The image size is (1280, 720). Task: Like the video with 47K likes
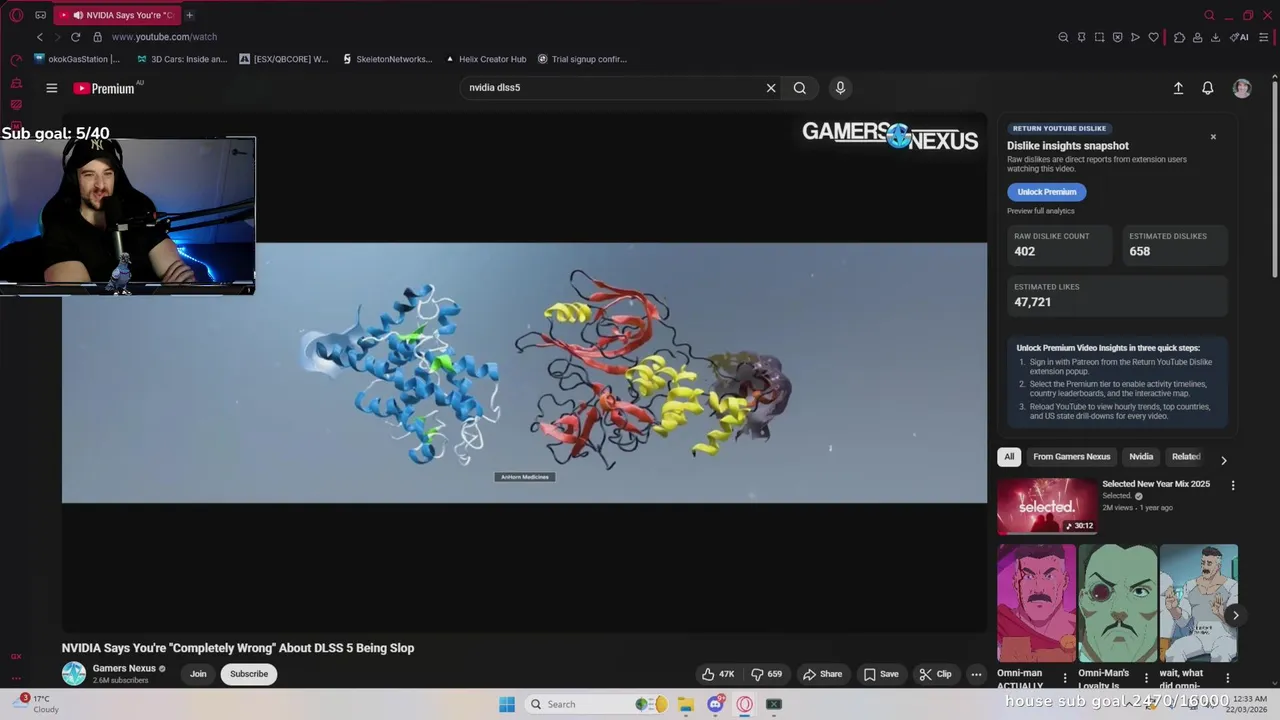(x=718, y=674)
